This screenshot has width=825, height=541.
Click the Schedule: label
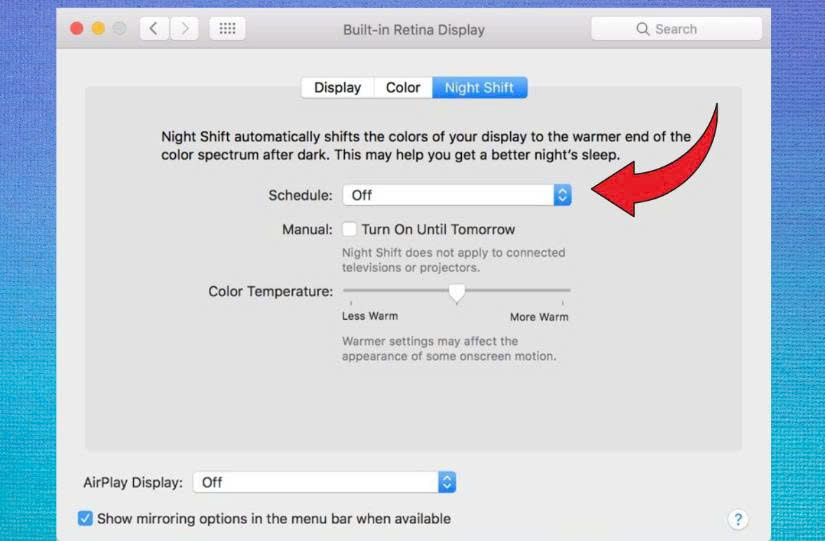300,195
